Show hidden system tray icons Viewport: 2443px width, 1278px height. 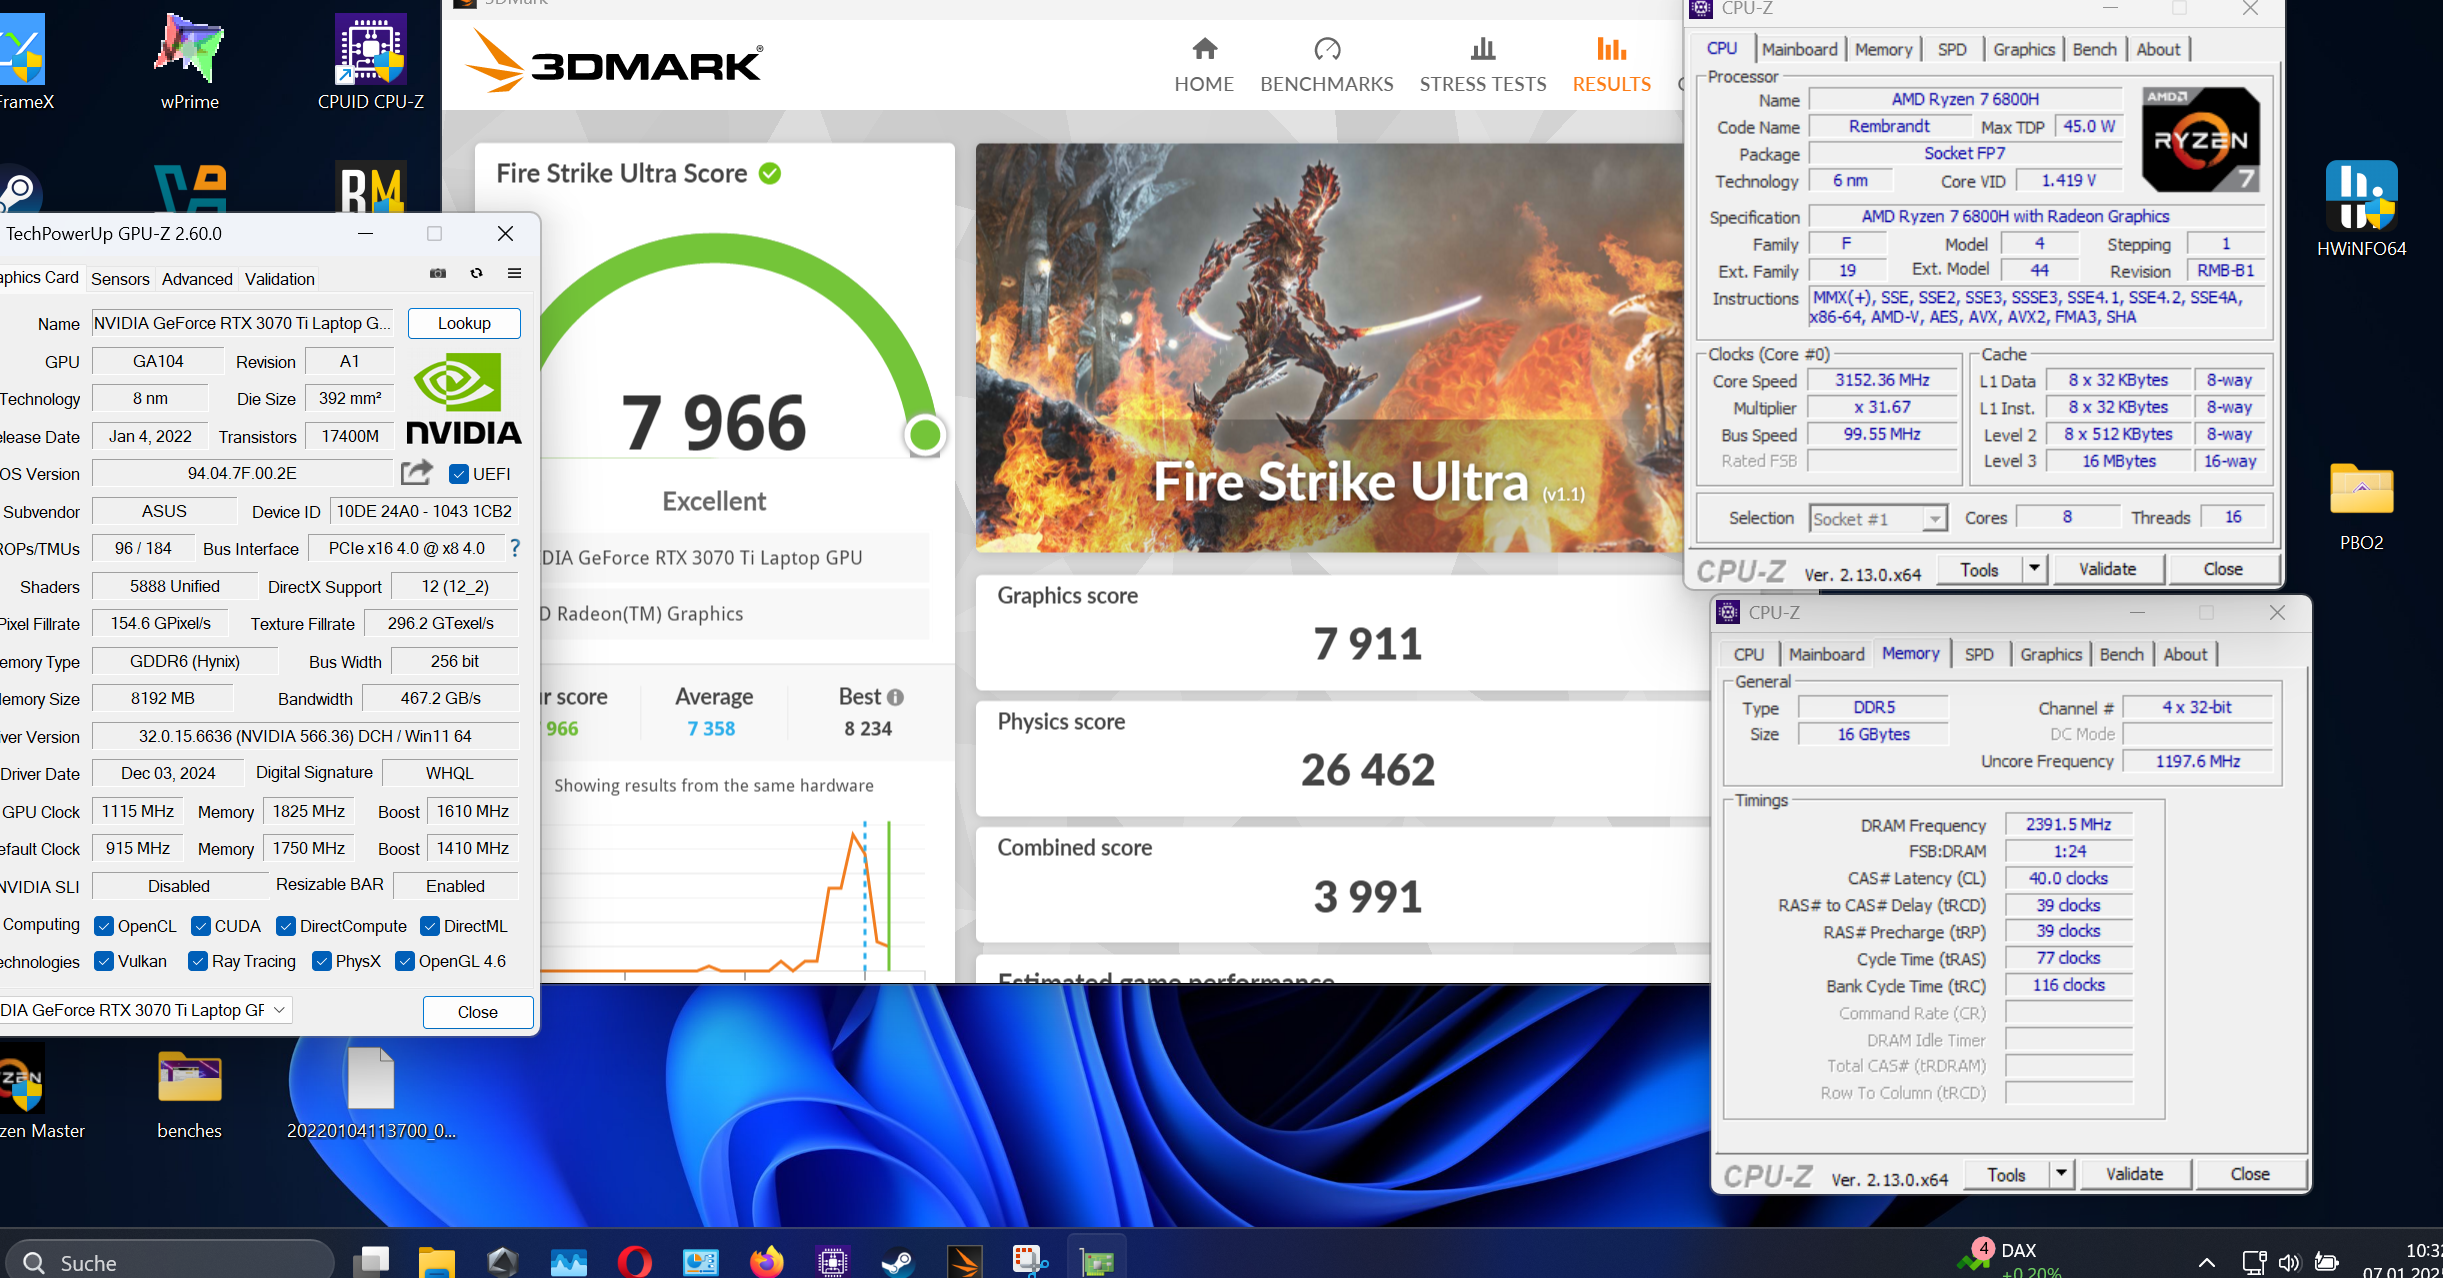coord(2206,1262)
